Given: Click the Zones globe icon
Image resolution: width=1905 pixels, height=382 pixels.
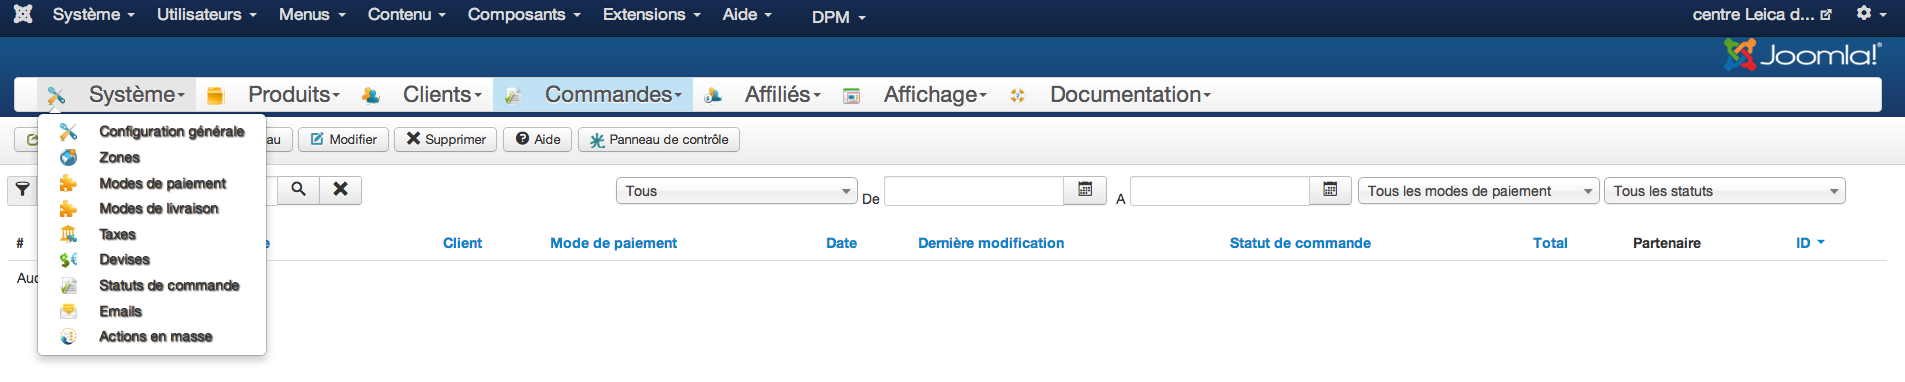Looking at the screenshot, I should coord(68,158).
